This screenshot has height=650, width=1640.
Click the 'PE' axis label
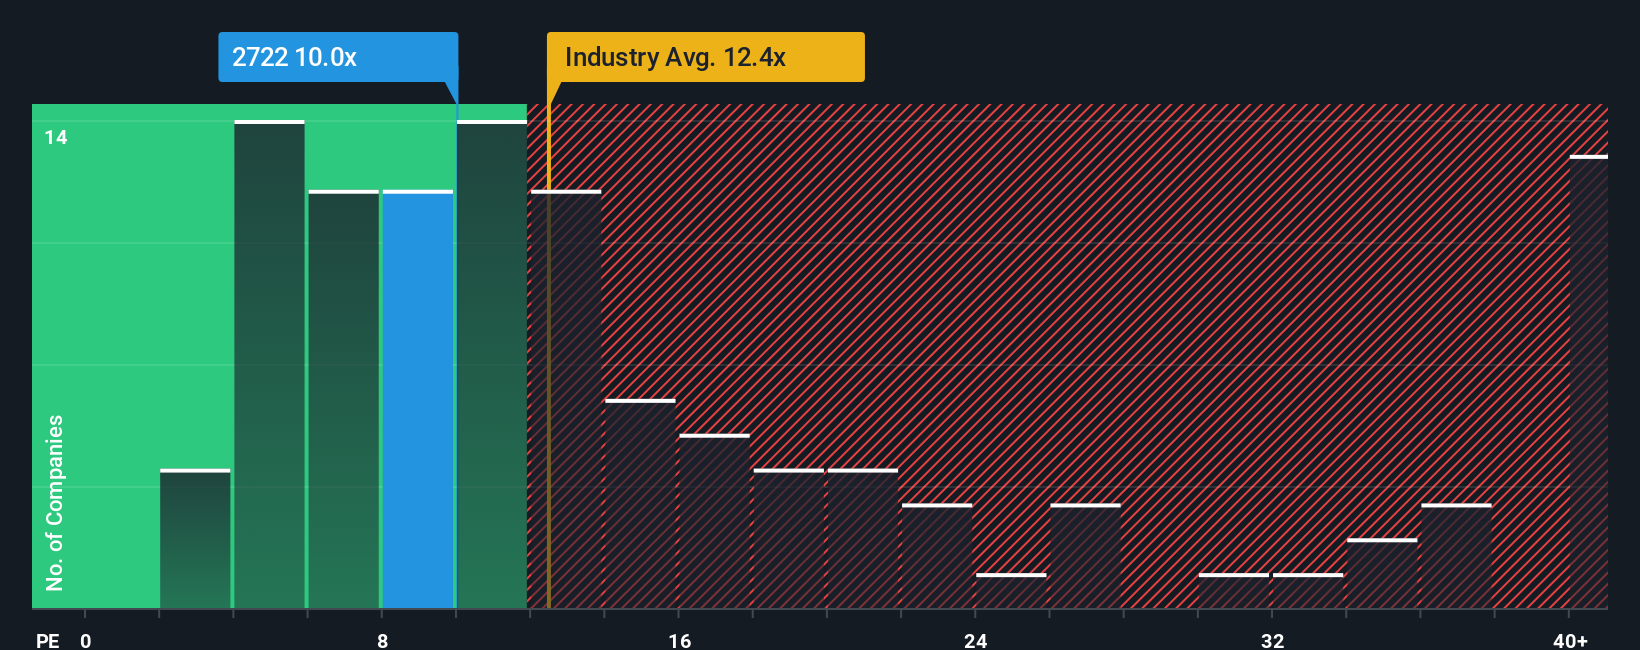pos(48,640)
